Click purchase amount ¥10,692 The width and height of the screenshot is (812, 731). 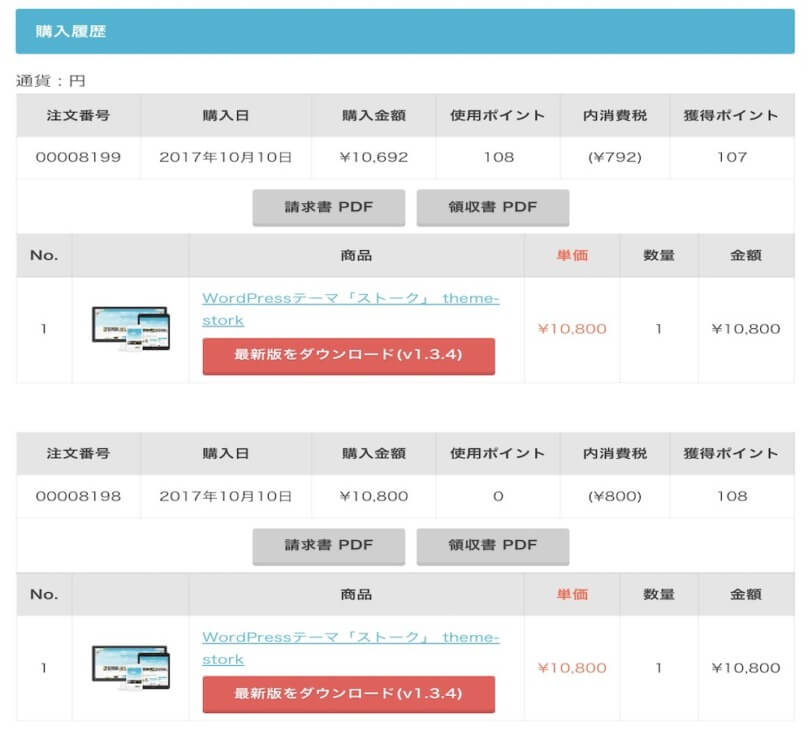(373, 157)
